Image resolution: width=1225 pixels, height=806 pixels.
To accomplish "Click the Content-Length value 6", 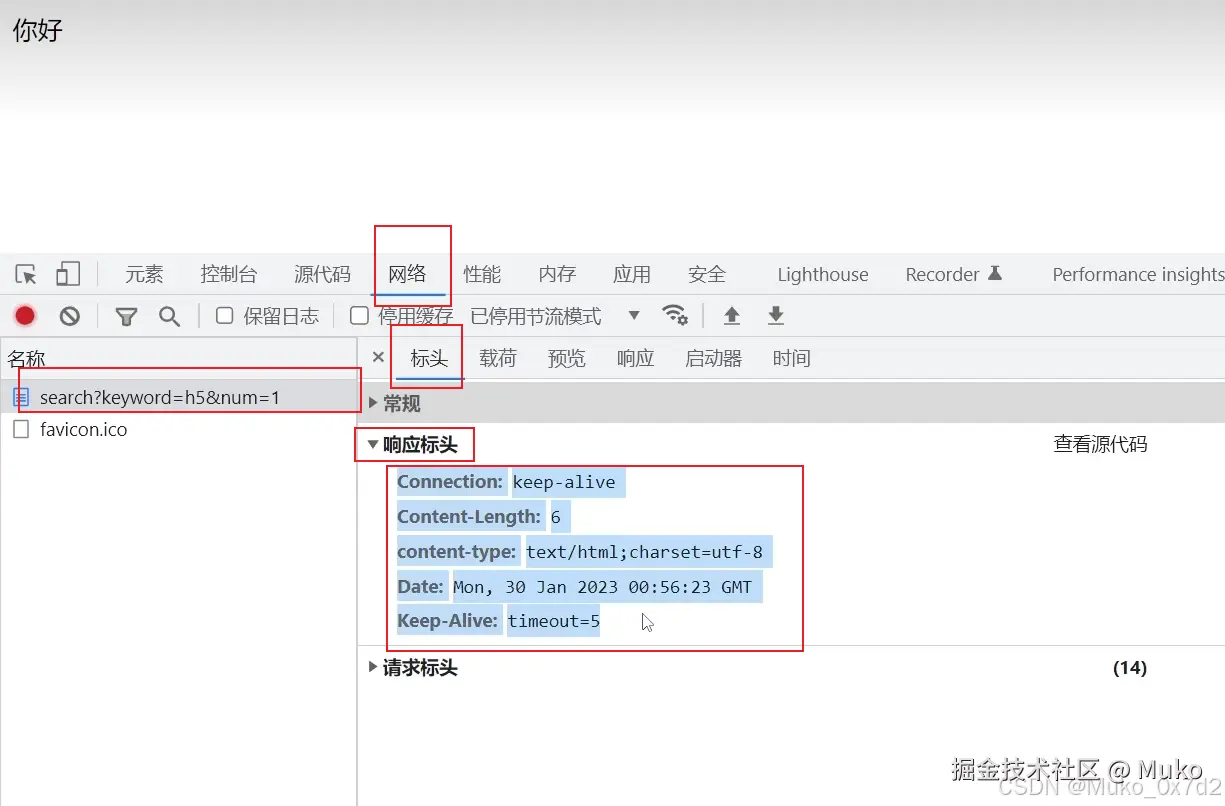I will pyautogui.click(x=556, y=517).
